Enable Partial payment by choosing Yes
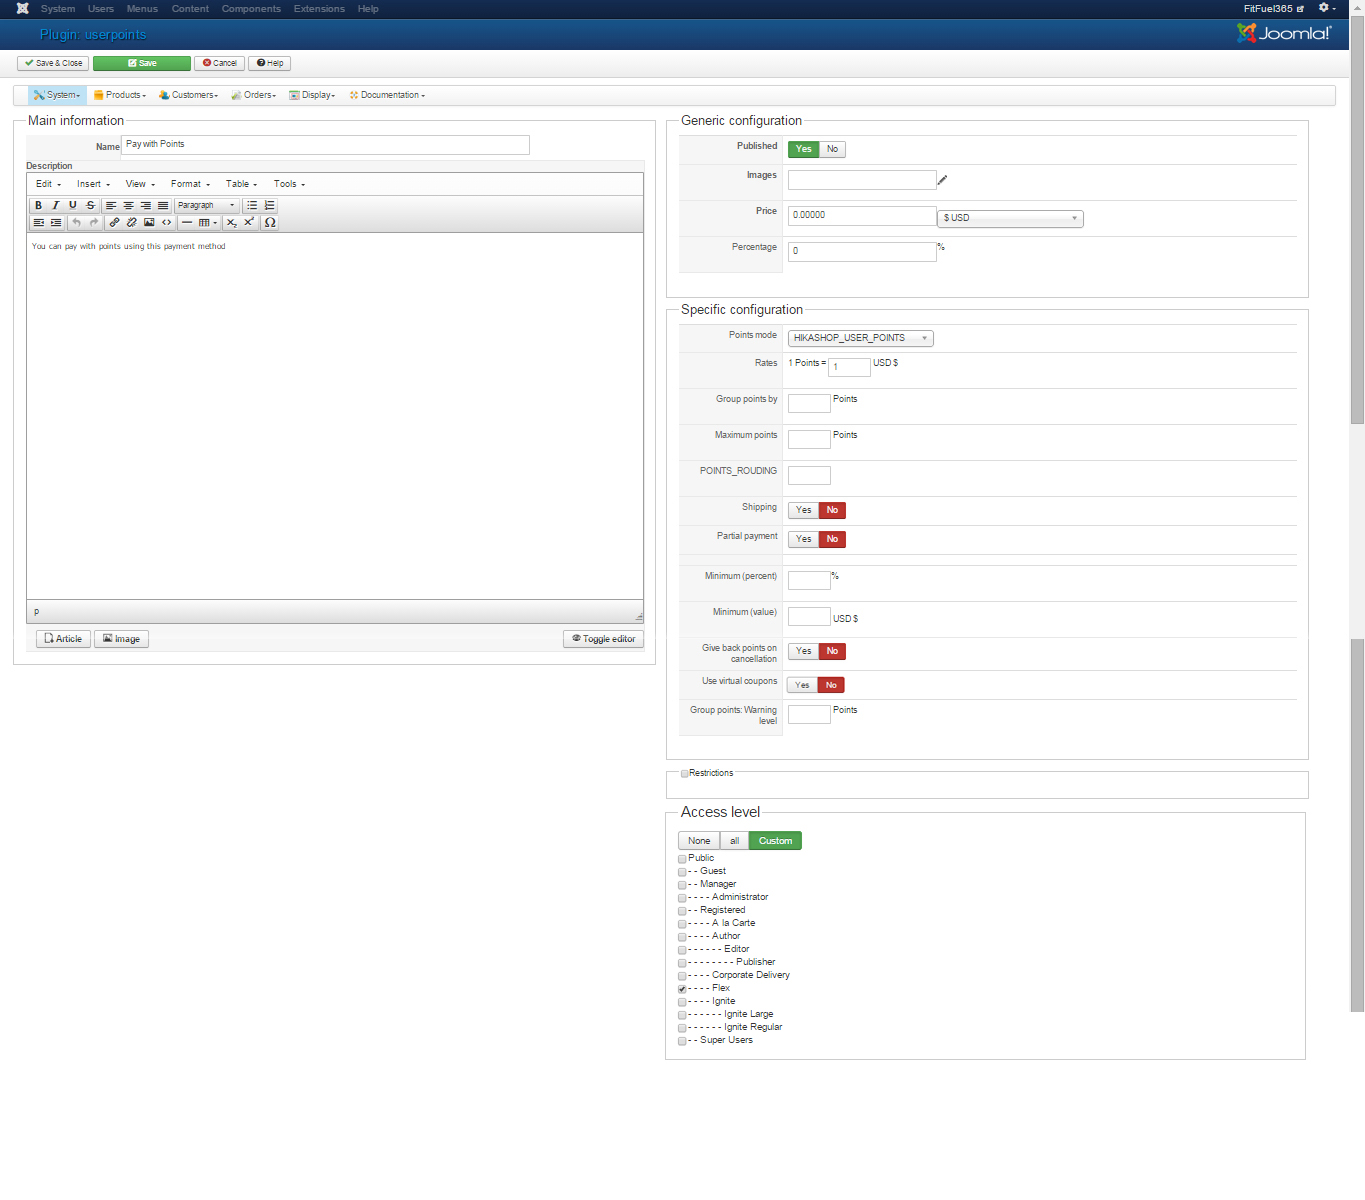The image size is (1365, 1200). 803,539
